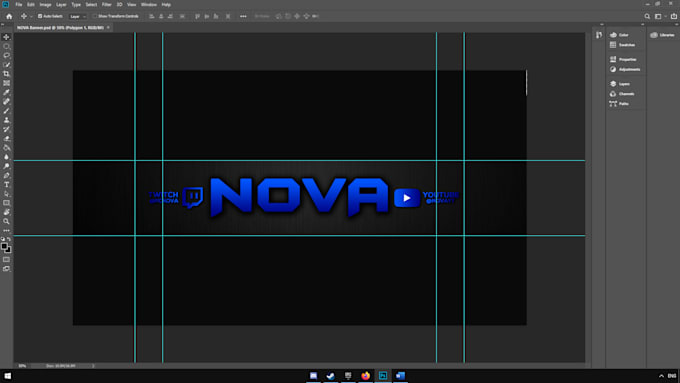Select the Paint Bucket tool
The image size is (680, 383).
pos(6,148)
